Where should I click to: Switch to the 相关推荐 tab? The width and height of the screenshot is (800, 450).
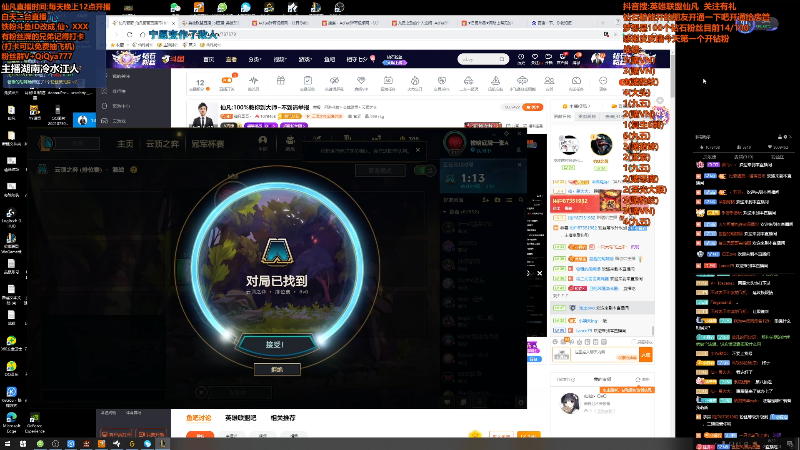[x=283, y=418]
